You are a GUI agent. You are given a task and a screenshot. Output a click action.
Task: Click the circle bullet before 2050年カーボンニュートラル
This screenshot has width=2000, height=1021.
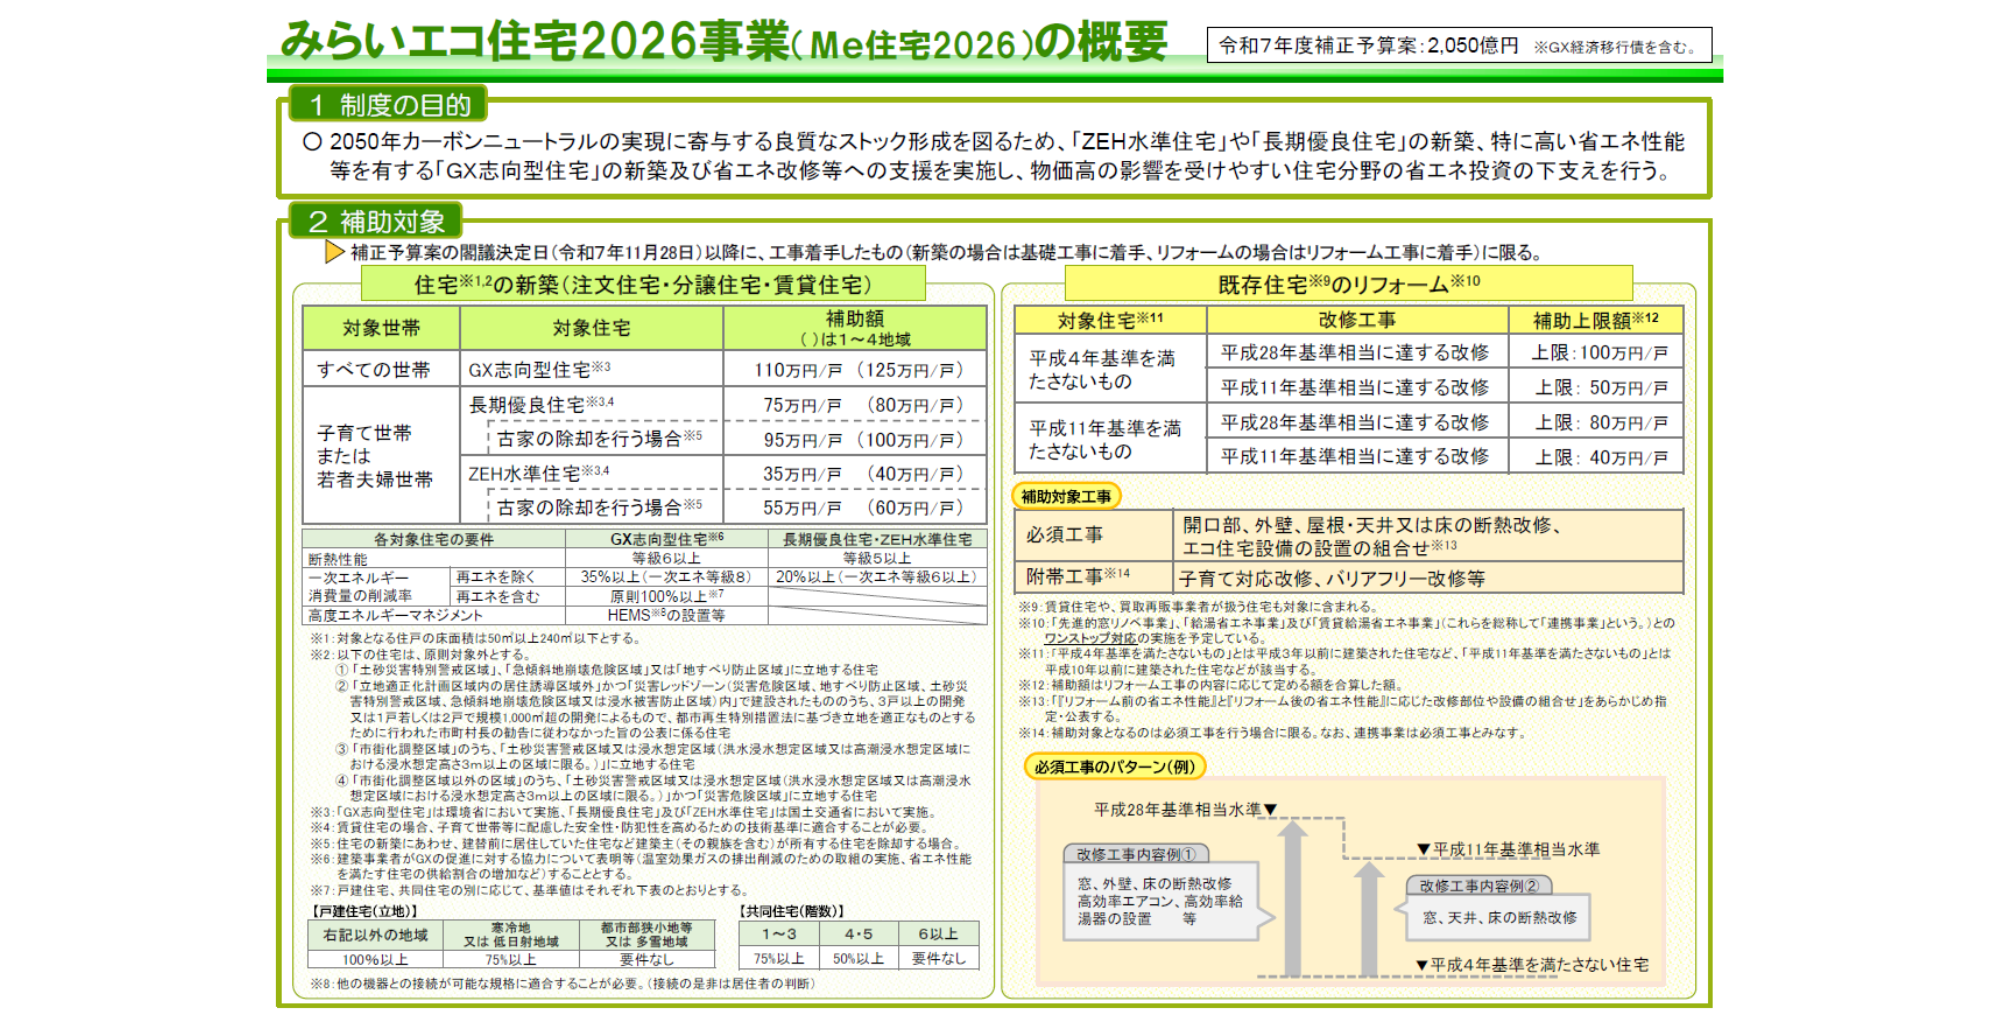(x=312, y=142)
